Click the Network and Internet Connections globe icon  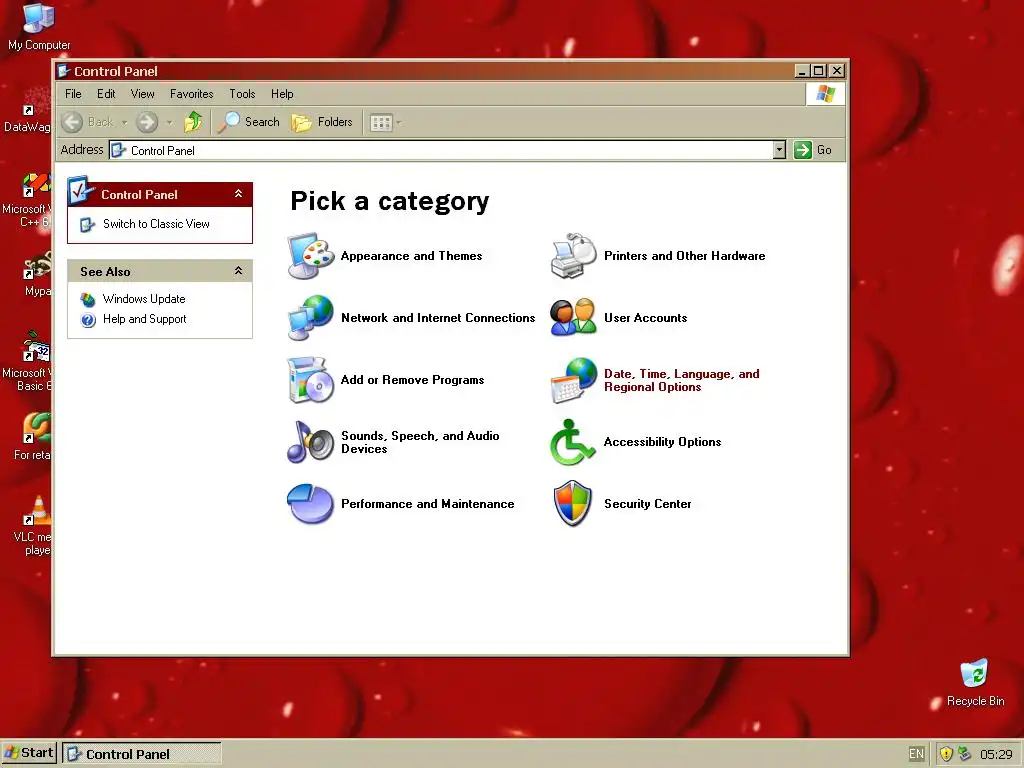pyautogui.click(x=311, y=318)
